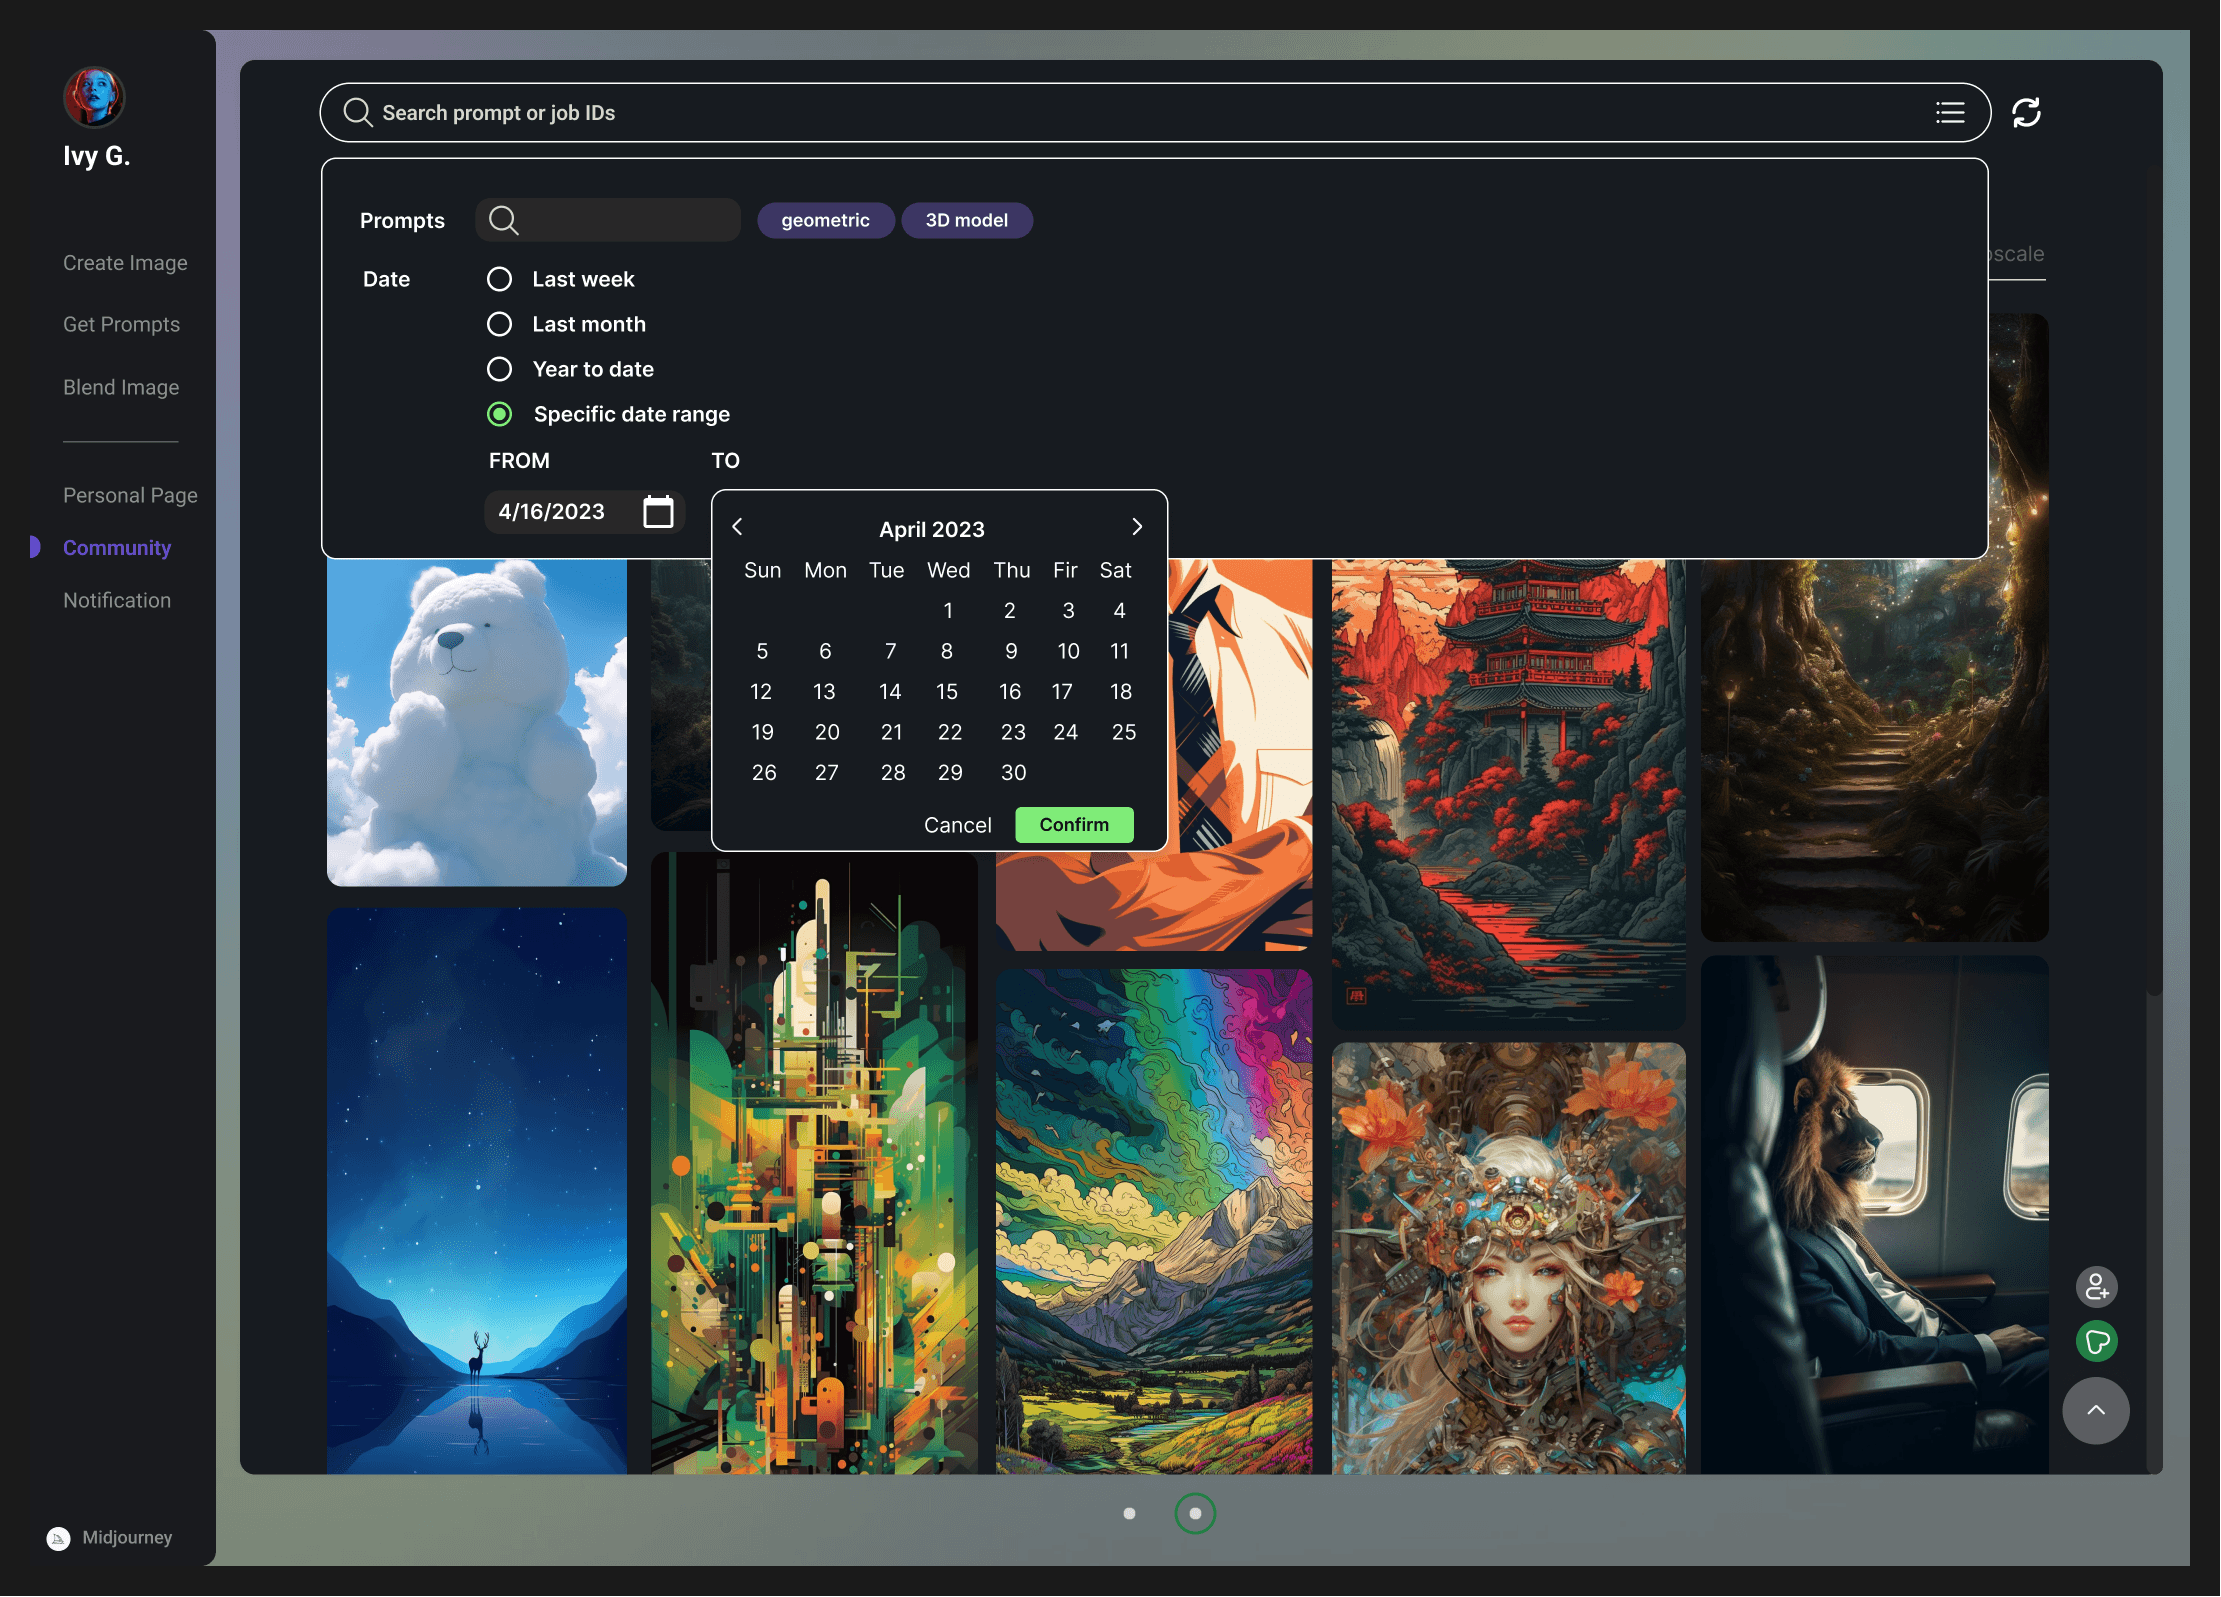Select the Last month radio button

499,324
